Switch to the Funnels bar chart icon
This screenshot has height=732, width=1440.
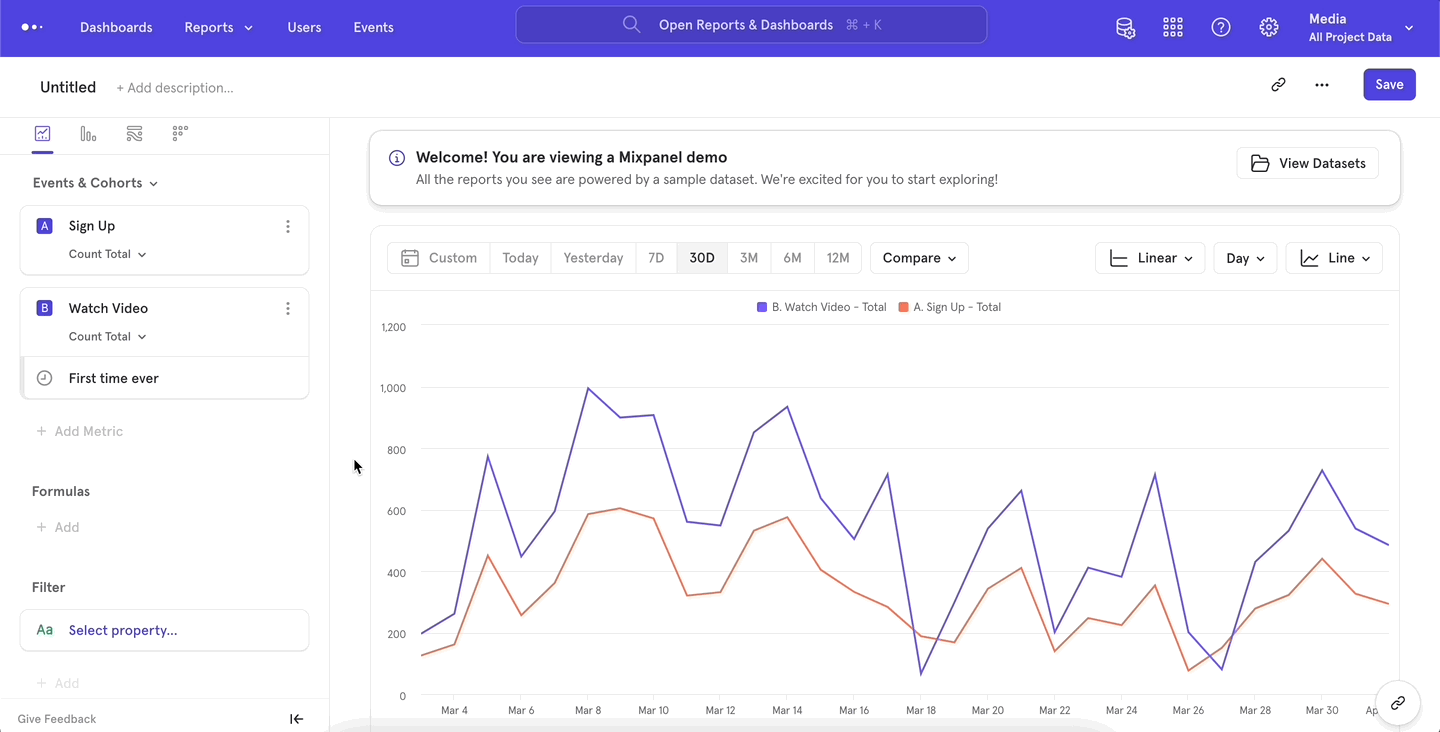click(x=88, y=134)
